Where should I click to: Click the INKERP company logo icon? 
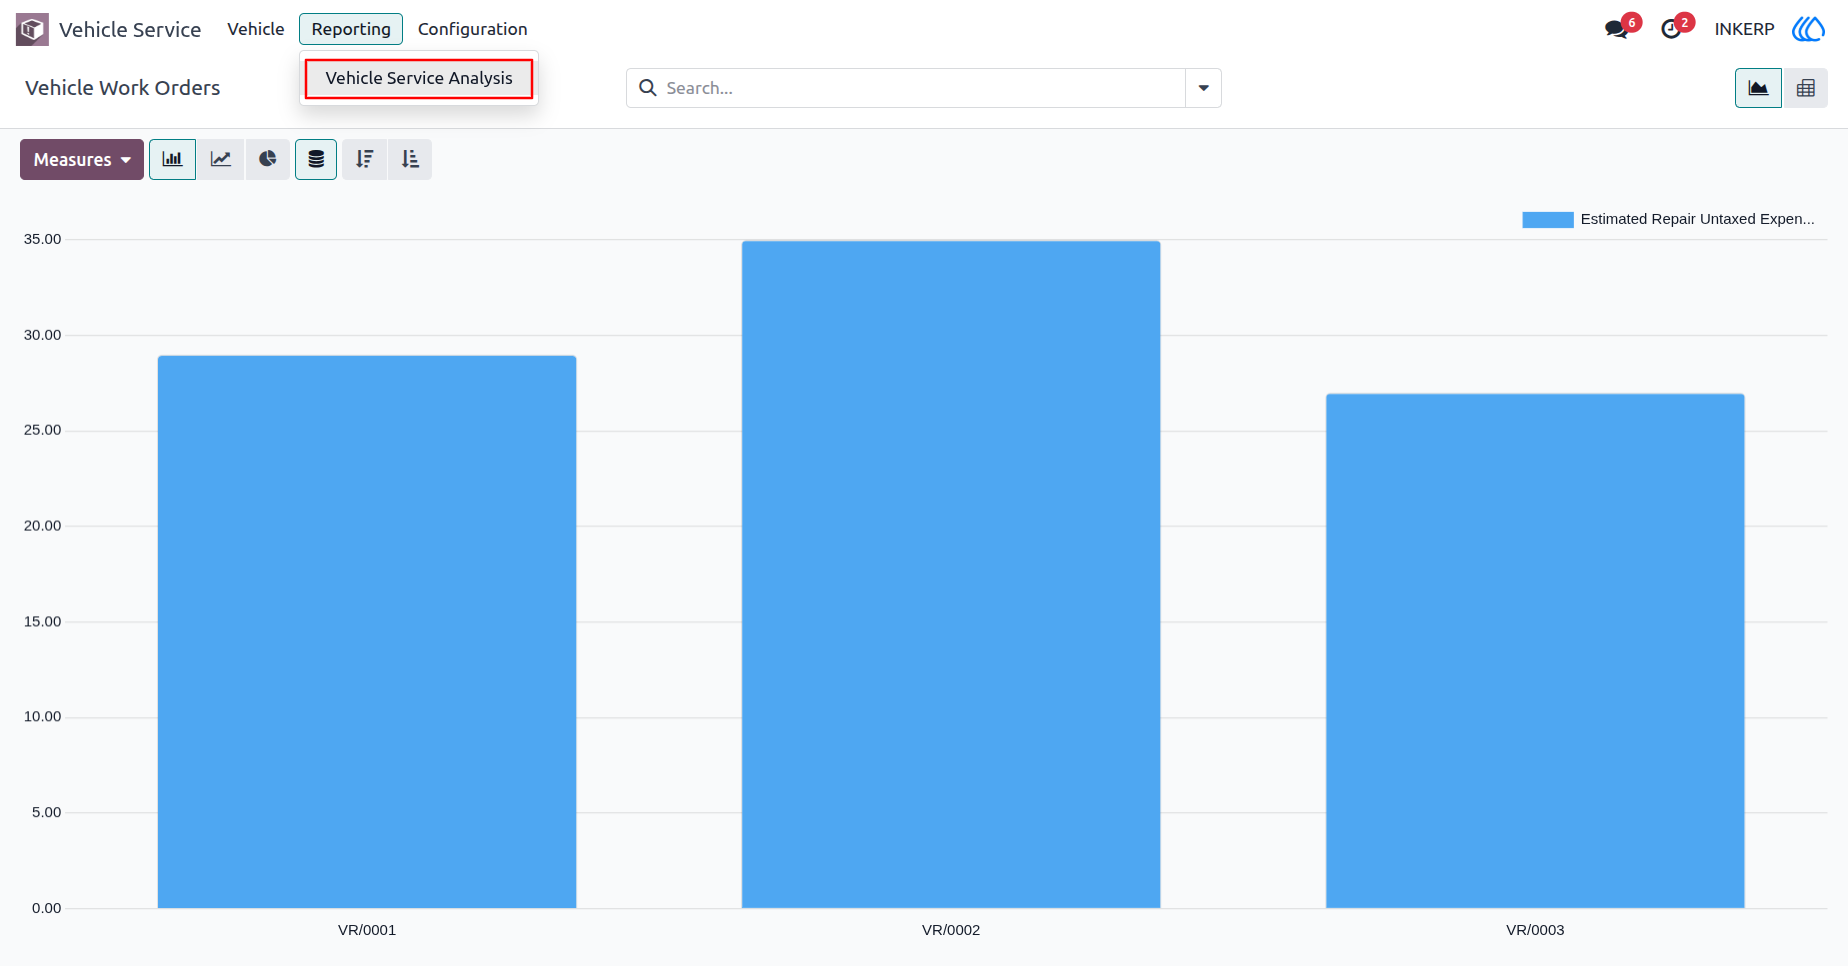pyautogui.click(x=1808, y=29)
